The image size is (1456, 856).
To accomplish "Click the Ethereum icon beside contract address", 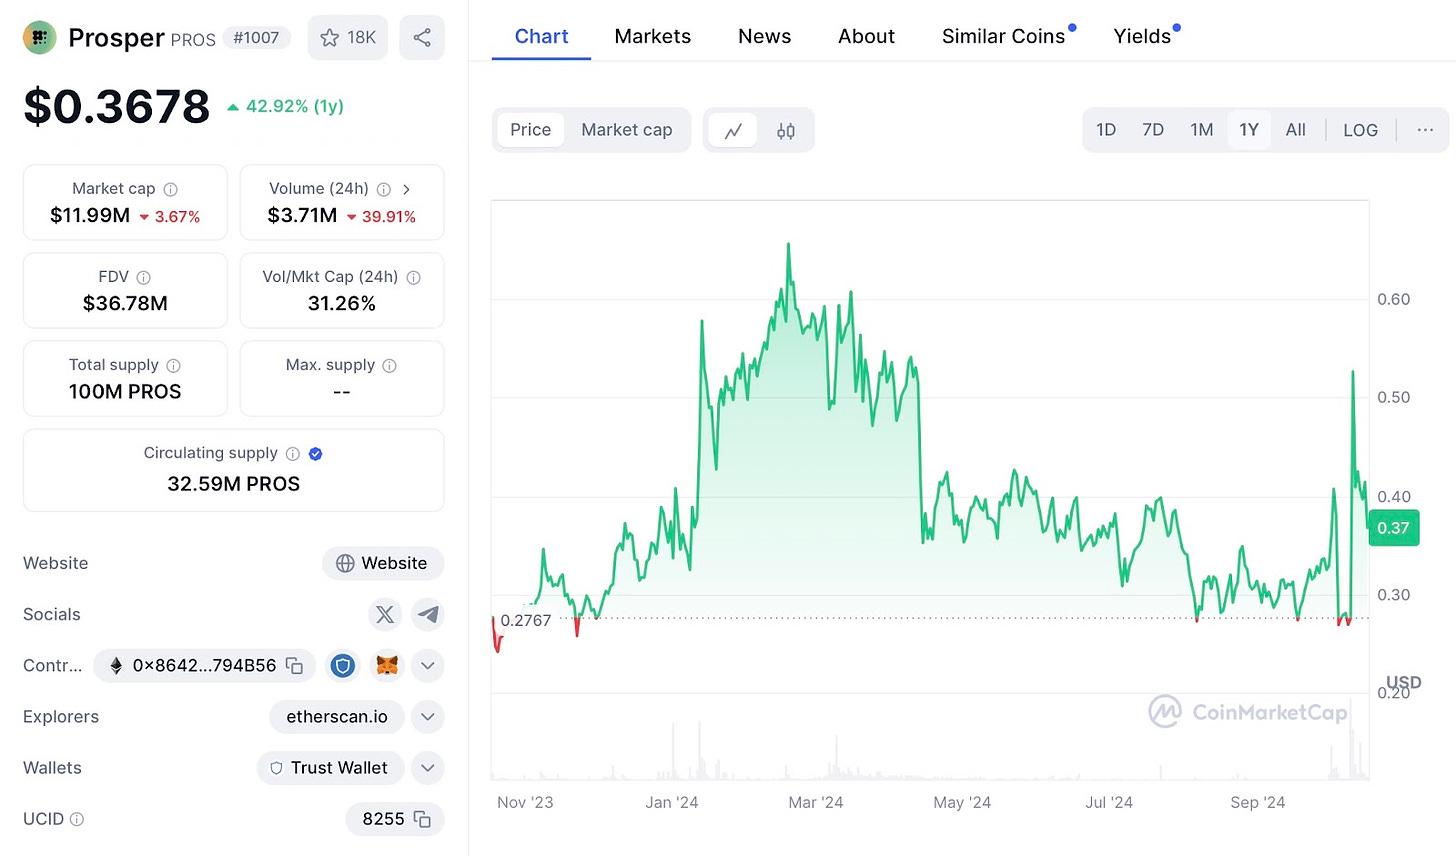I will 116,666.
